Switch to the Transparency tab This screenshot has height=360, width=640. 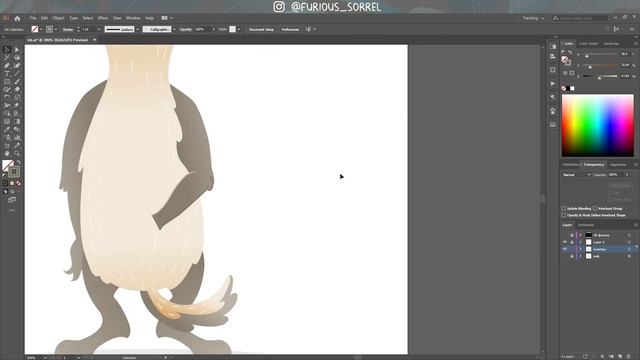click(x=593, y=165)
